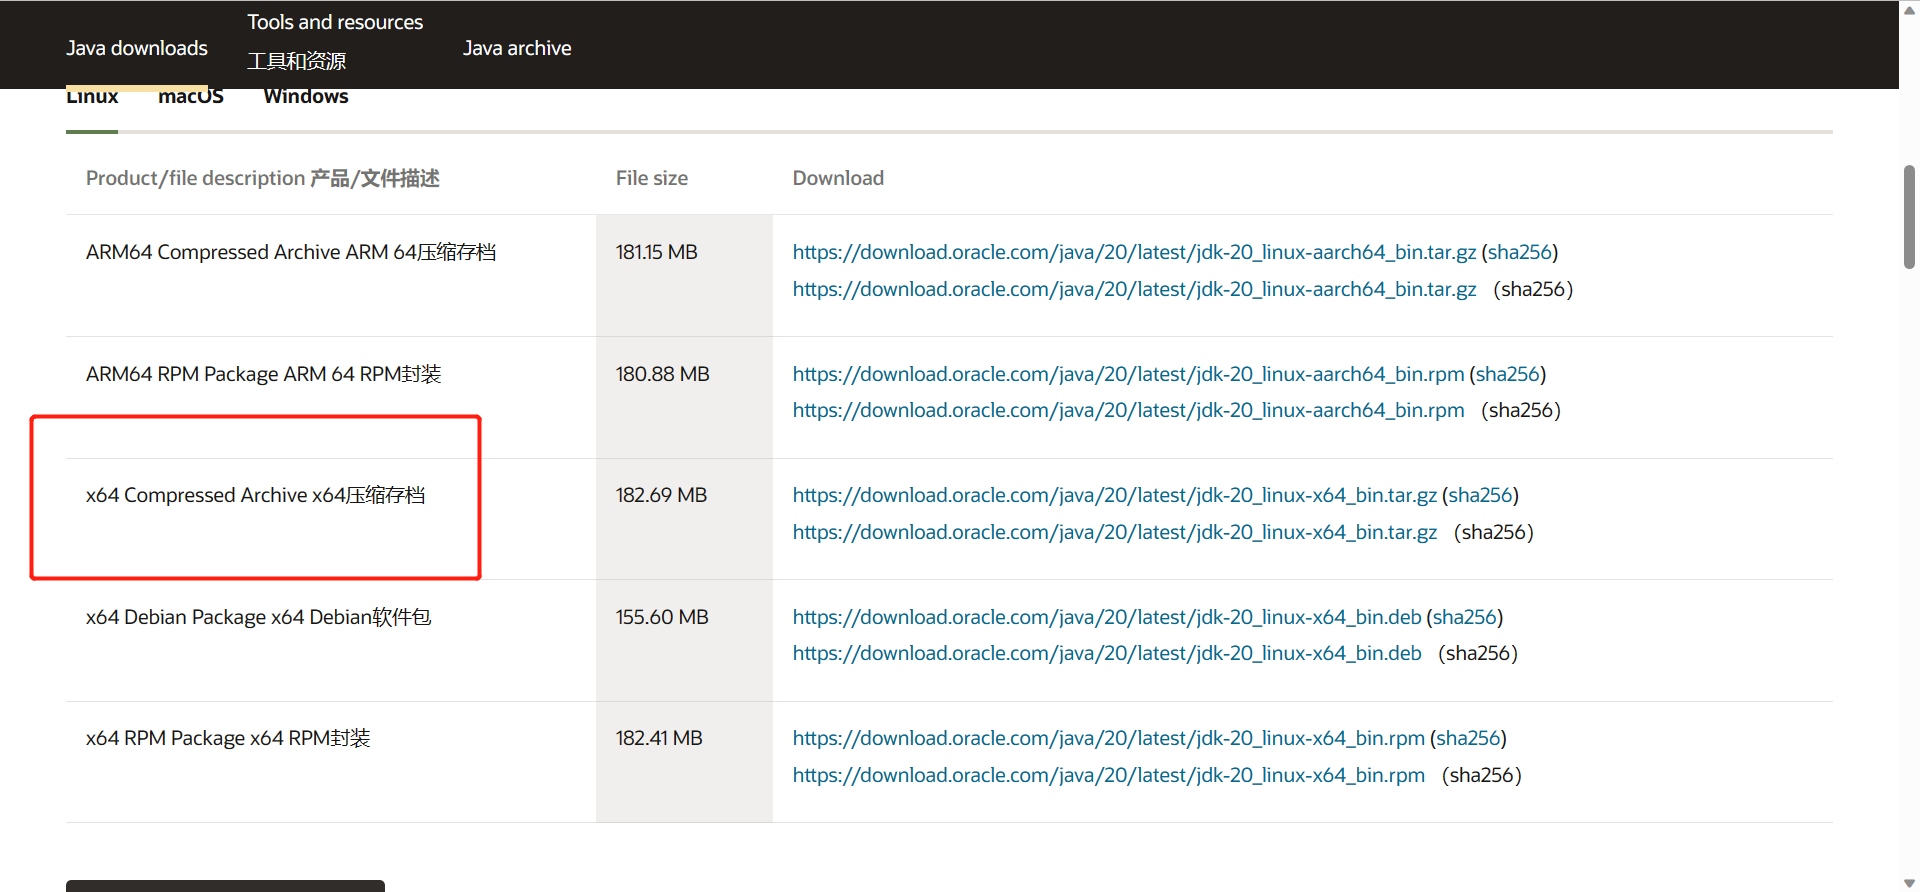Screen dimensions: 1920x892
Task: Open blue sha256 link for x64 tar.gz
Action: (1480, 495)
